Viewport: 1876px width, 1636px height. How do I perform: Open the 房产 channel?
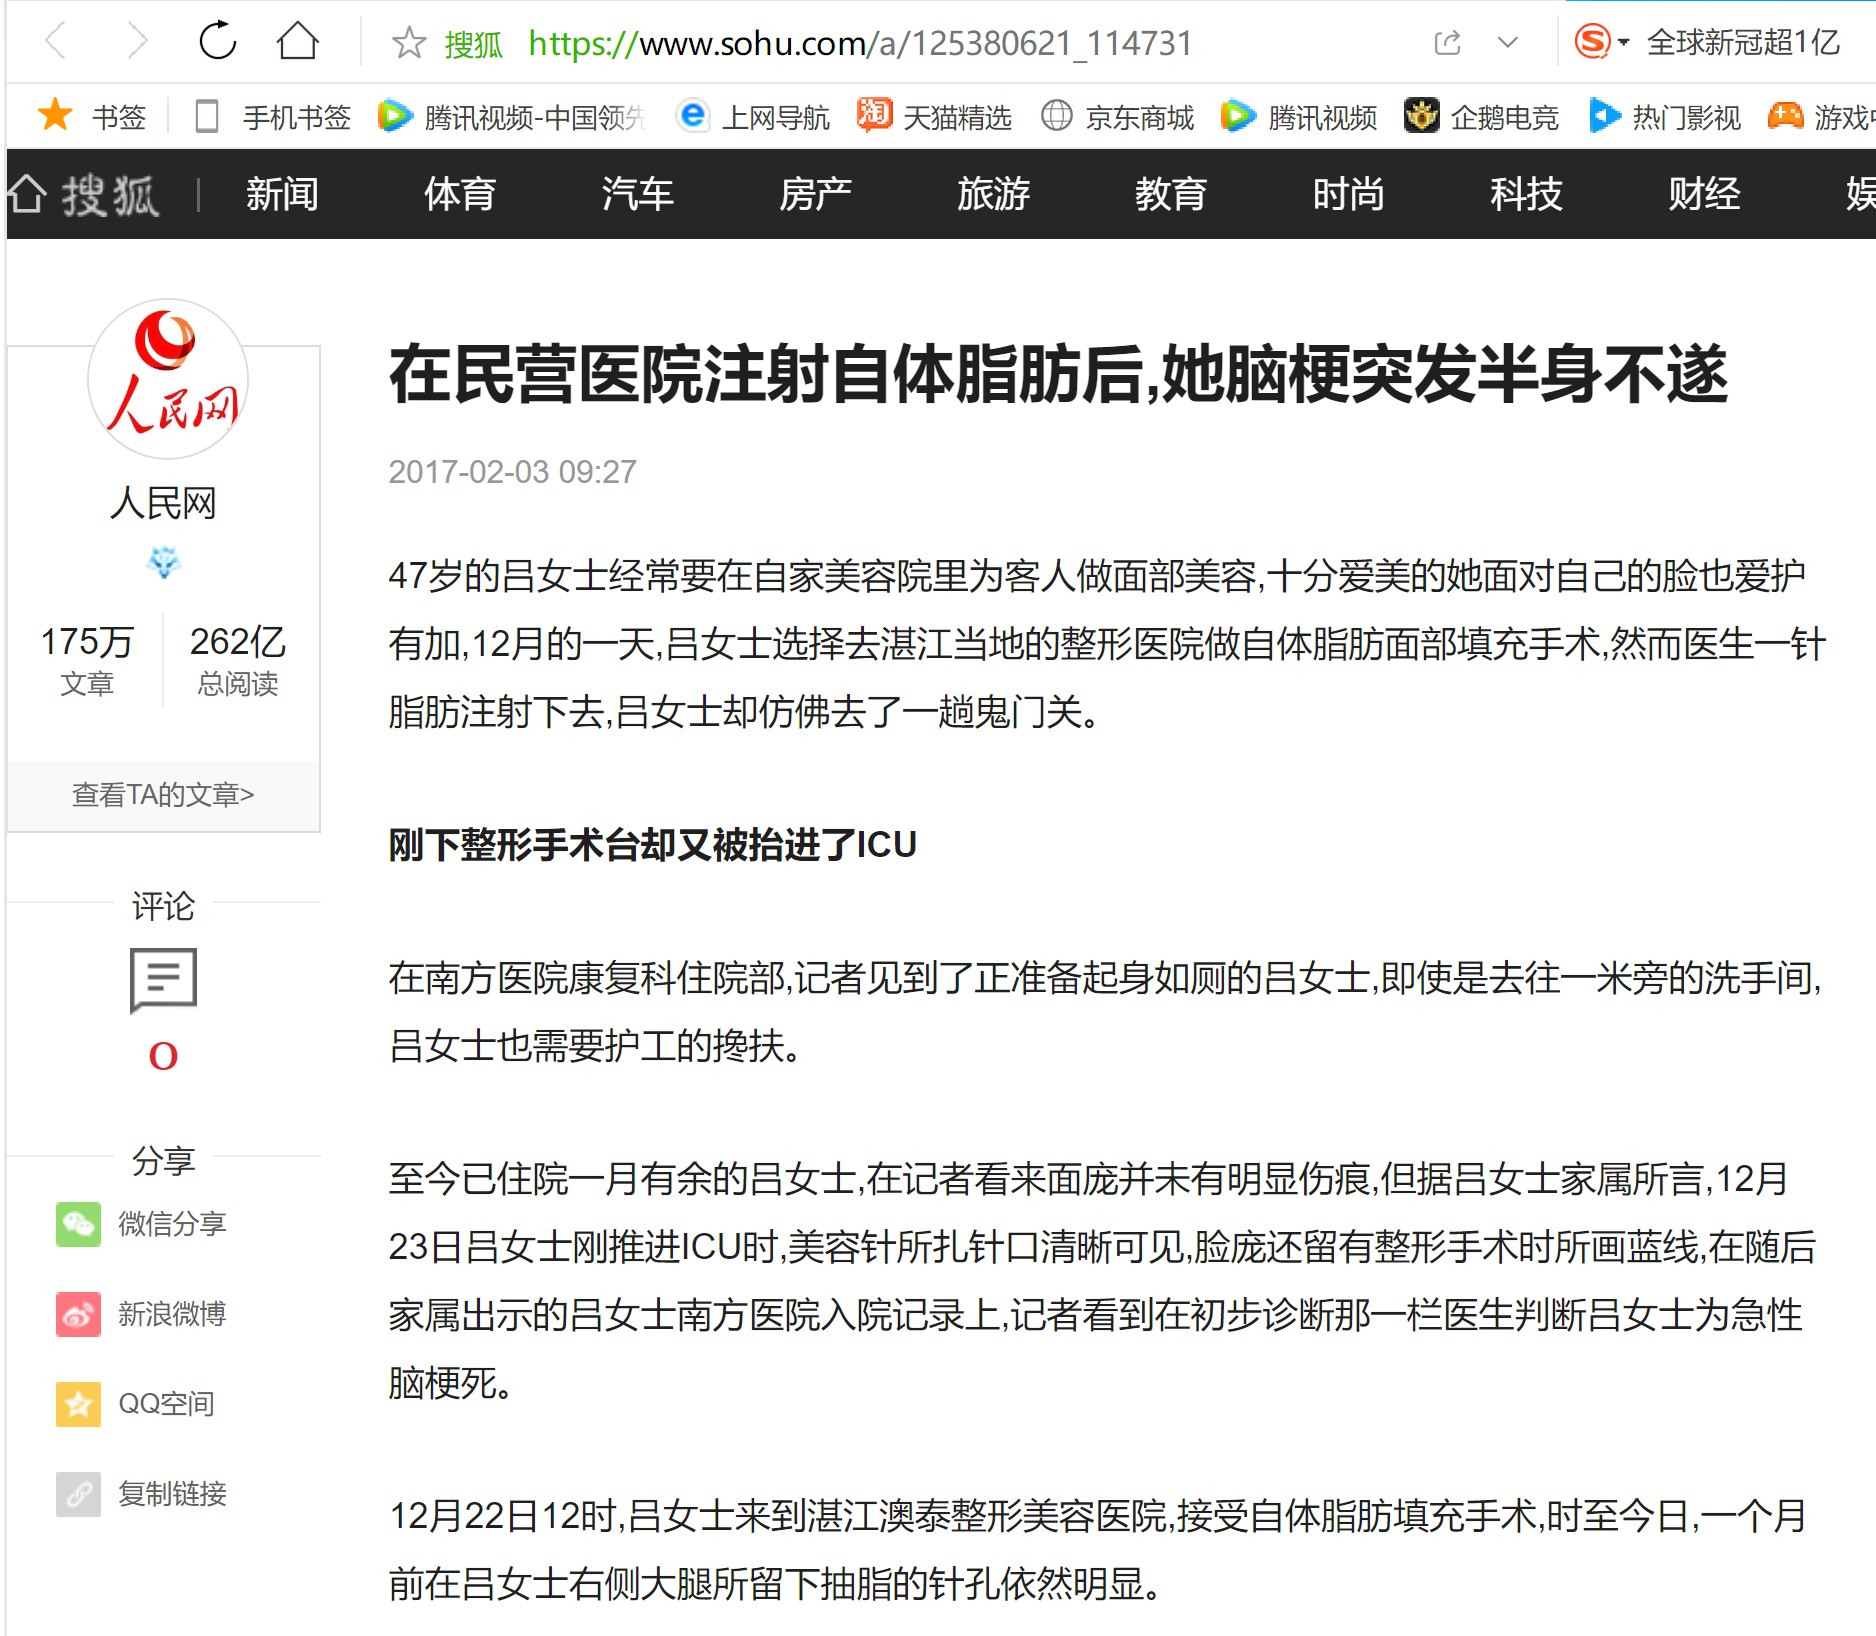815,193
